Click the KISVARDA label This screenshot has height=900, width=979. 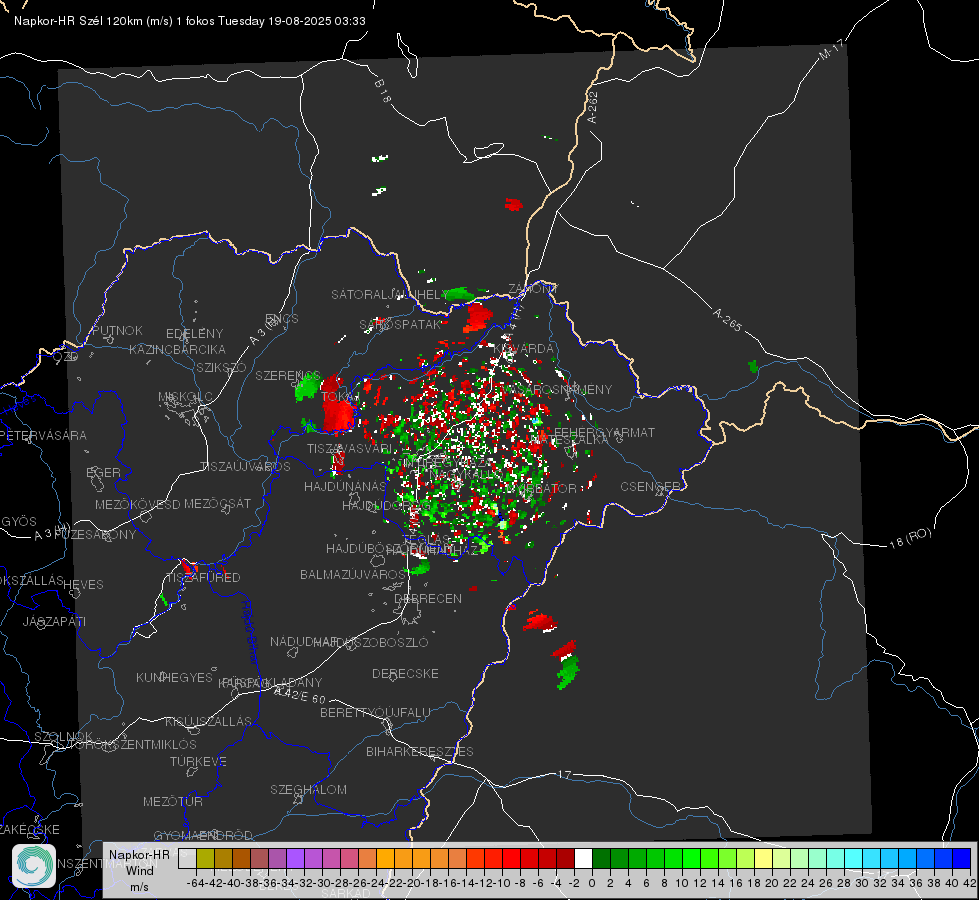[524, 349]
